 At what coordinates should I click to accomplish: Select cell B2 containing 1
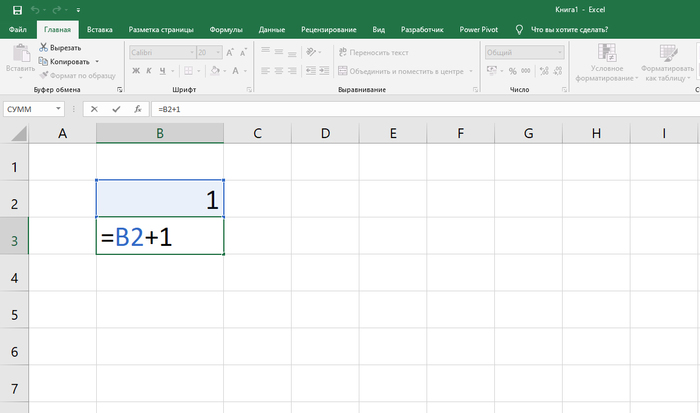tap(160, 199)
